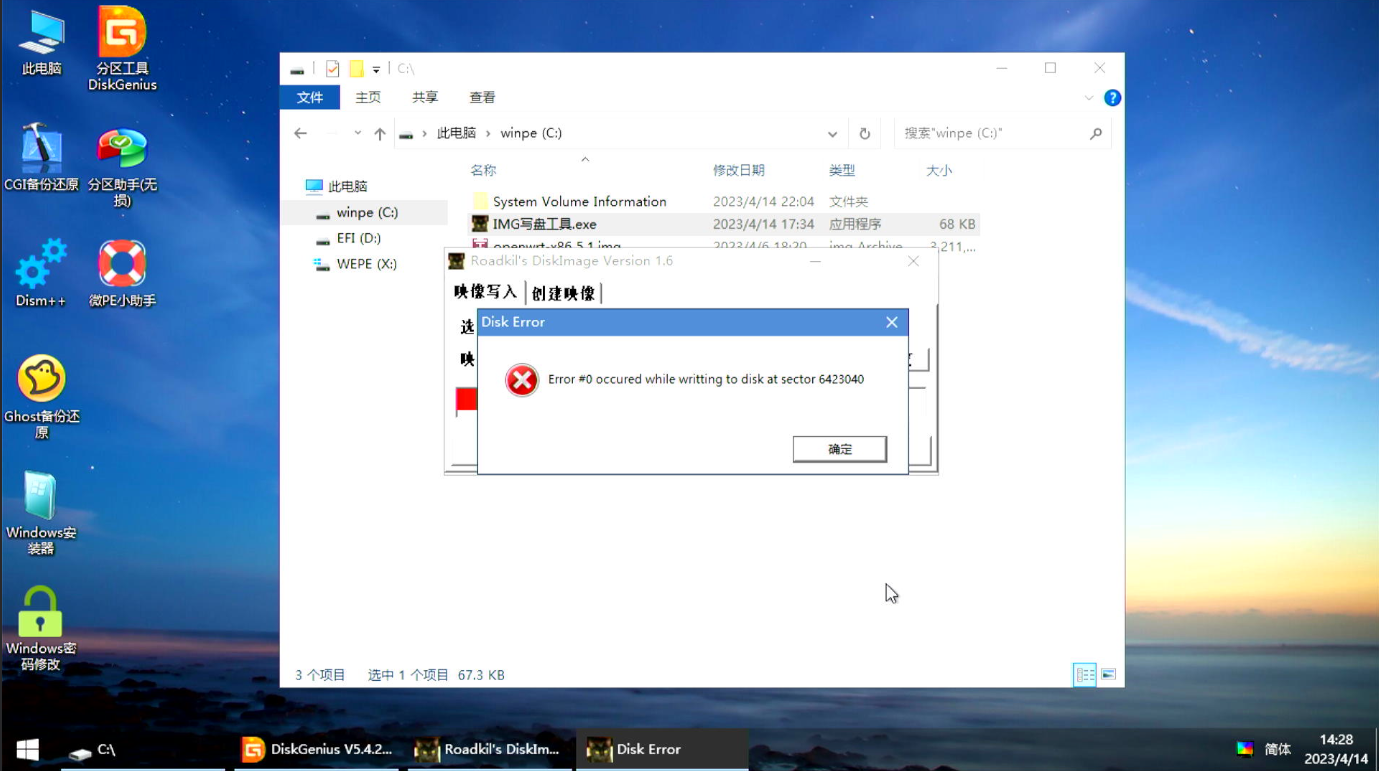Expand the address bar history dropdown
The image size is (1379, 771).
coord(832,133)
